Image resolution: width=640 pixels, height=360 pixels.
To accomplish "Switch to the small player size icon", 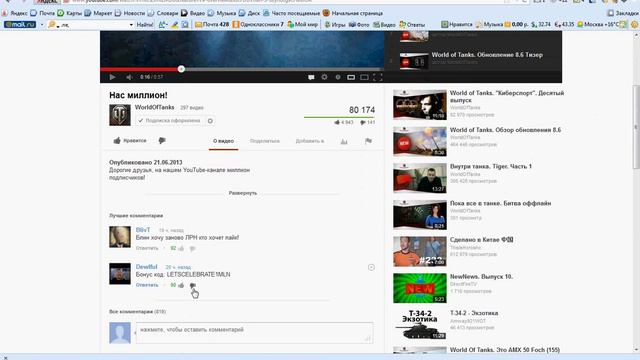I will point(351,77).
